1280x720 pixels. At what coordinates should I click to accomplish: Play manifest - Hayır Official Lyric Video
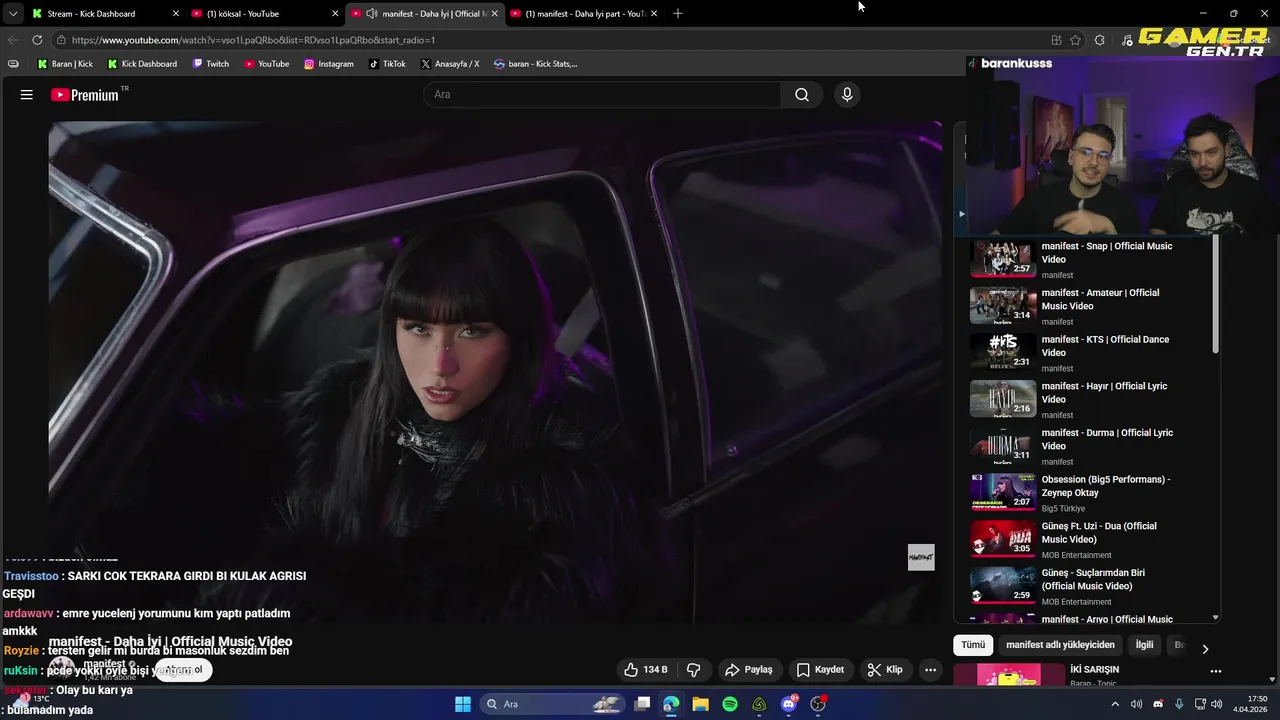click(1090, 399)
